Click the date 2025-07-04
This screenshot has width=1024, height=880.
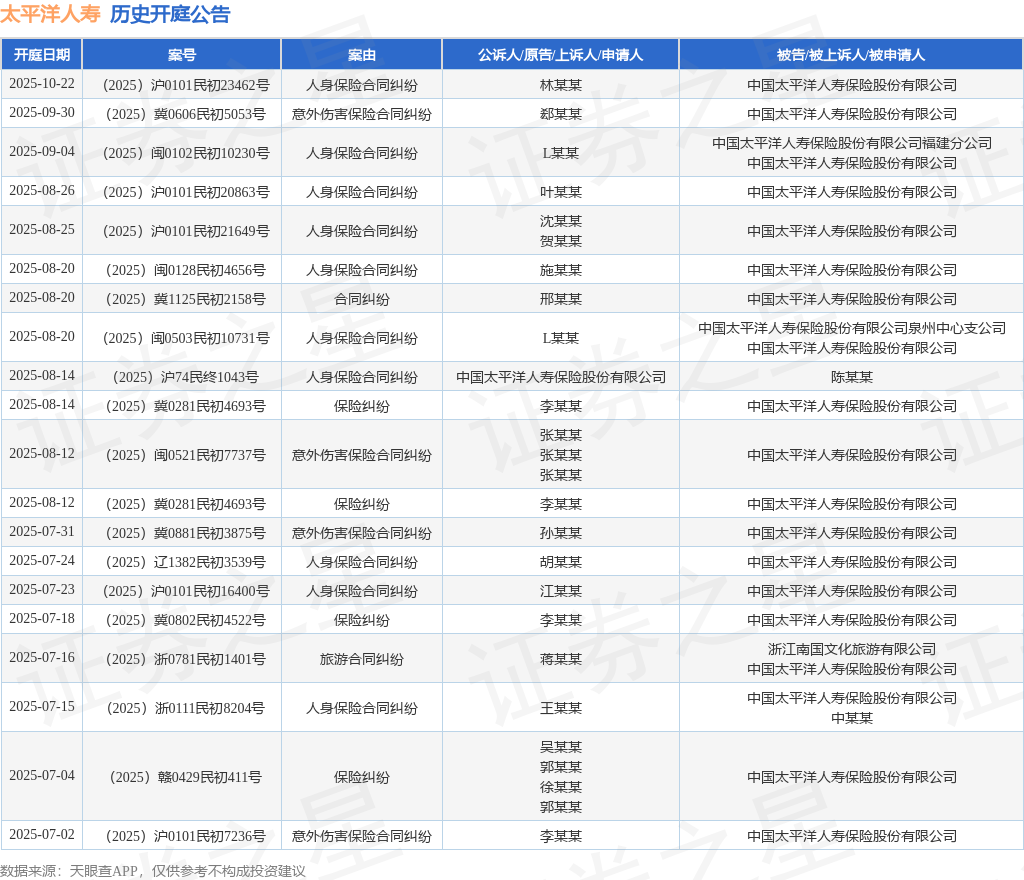click(x=42, y=776)
